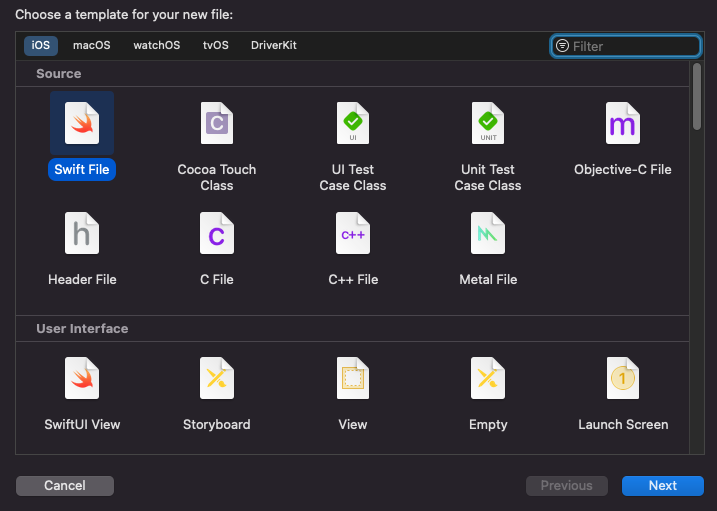
Task: Click the "SwiftUI View" label
Action: 82,425
